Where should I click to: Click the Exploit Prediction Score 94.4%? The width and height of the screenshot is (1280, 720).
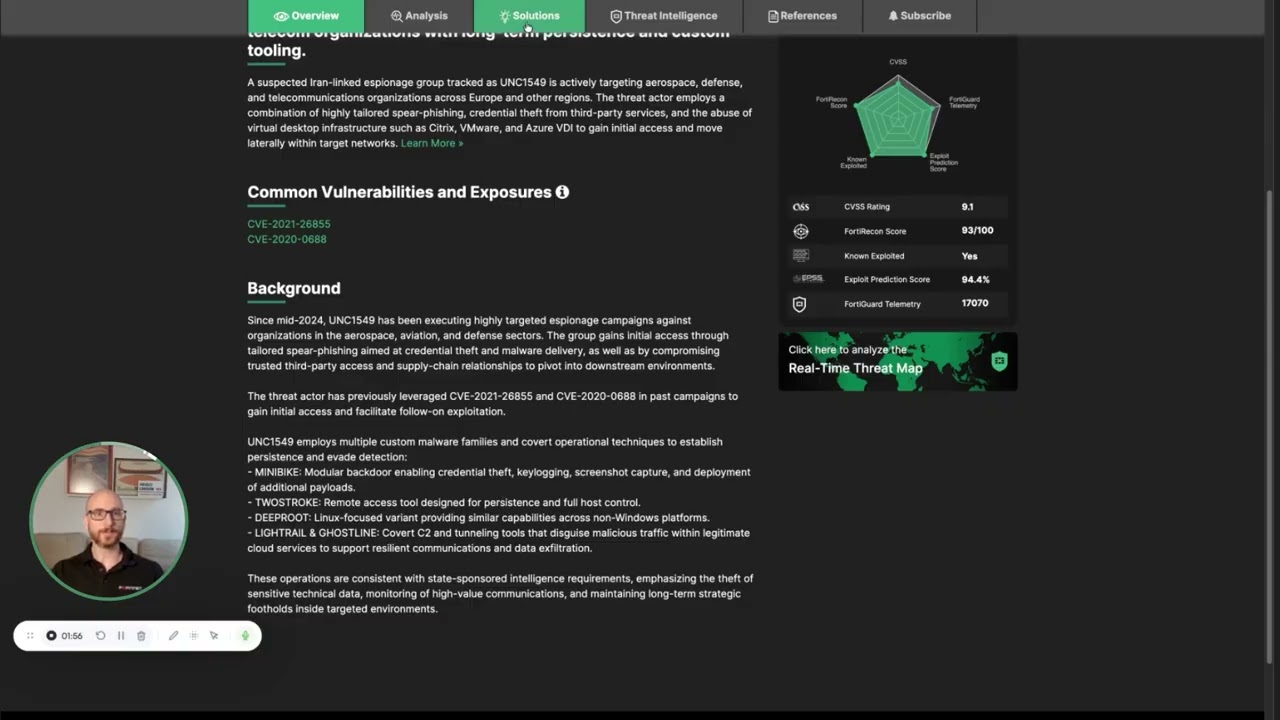coord(975,280)
